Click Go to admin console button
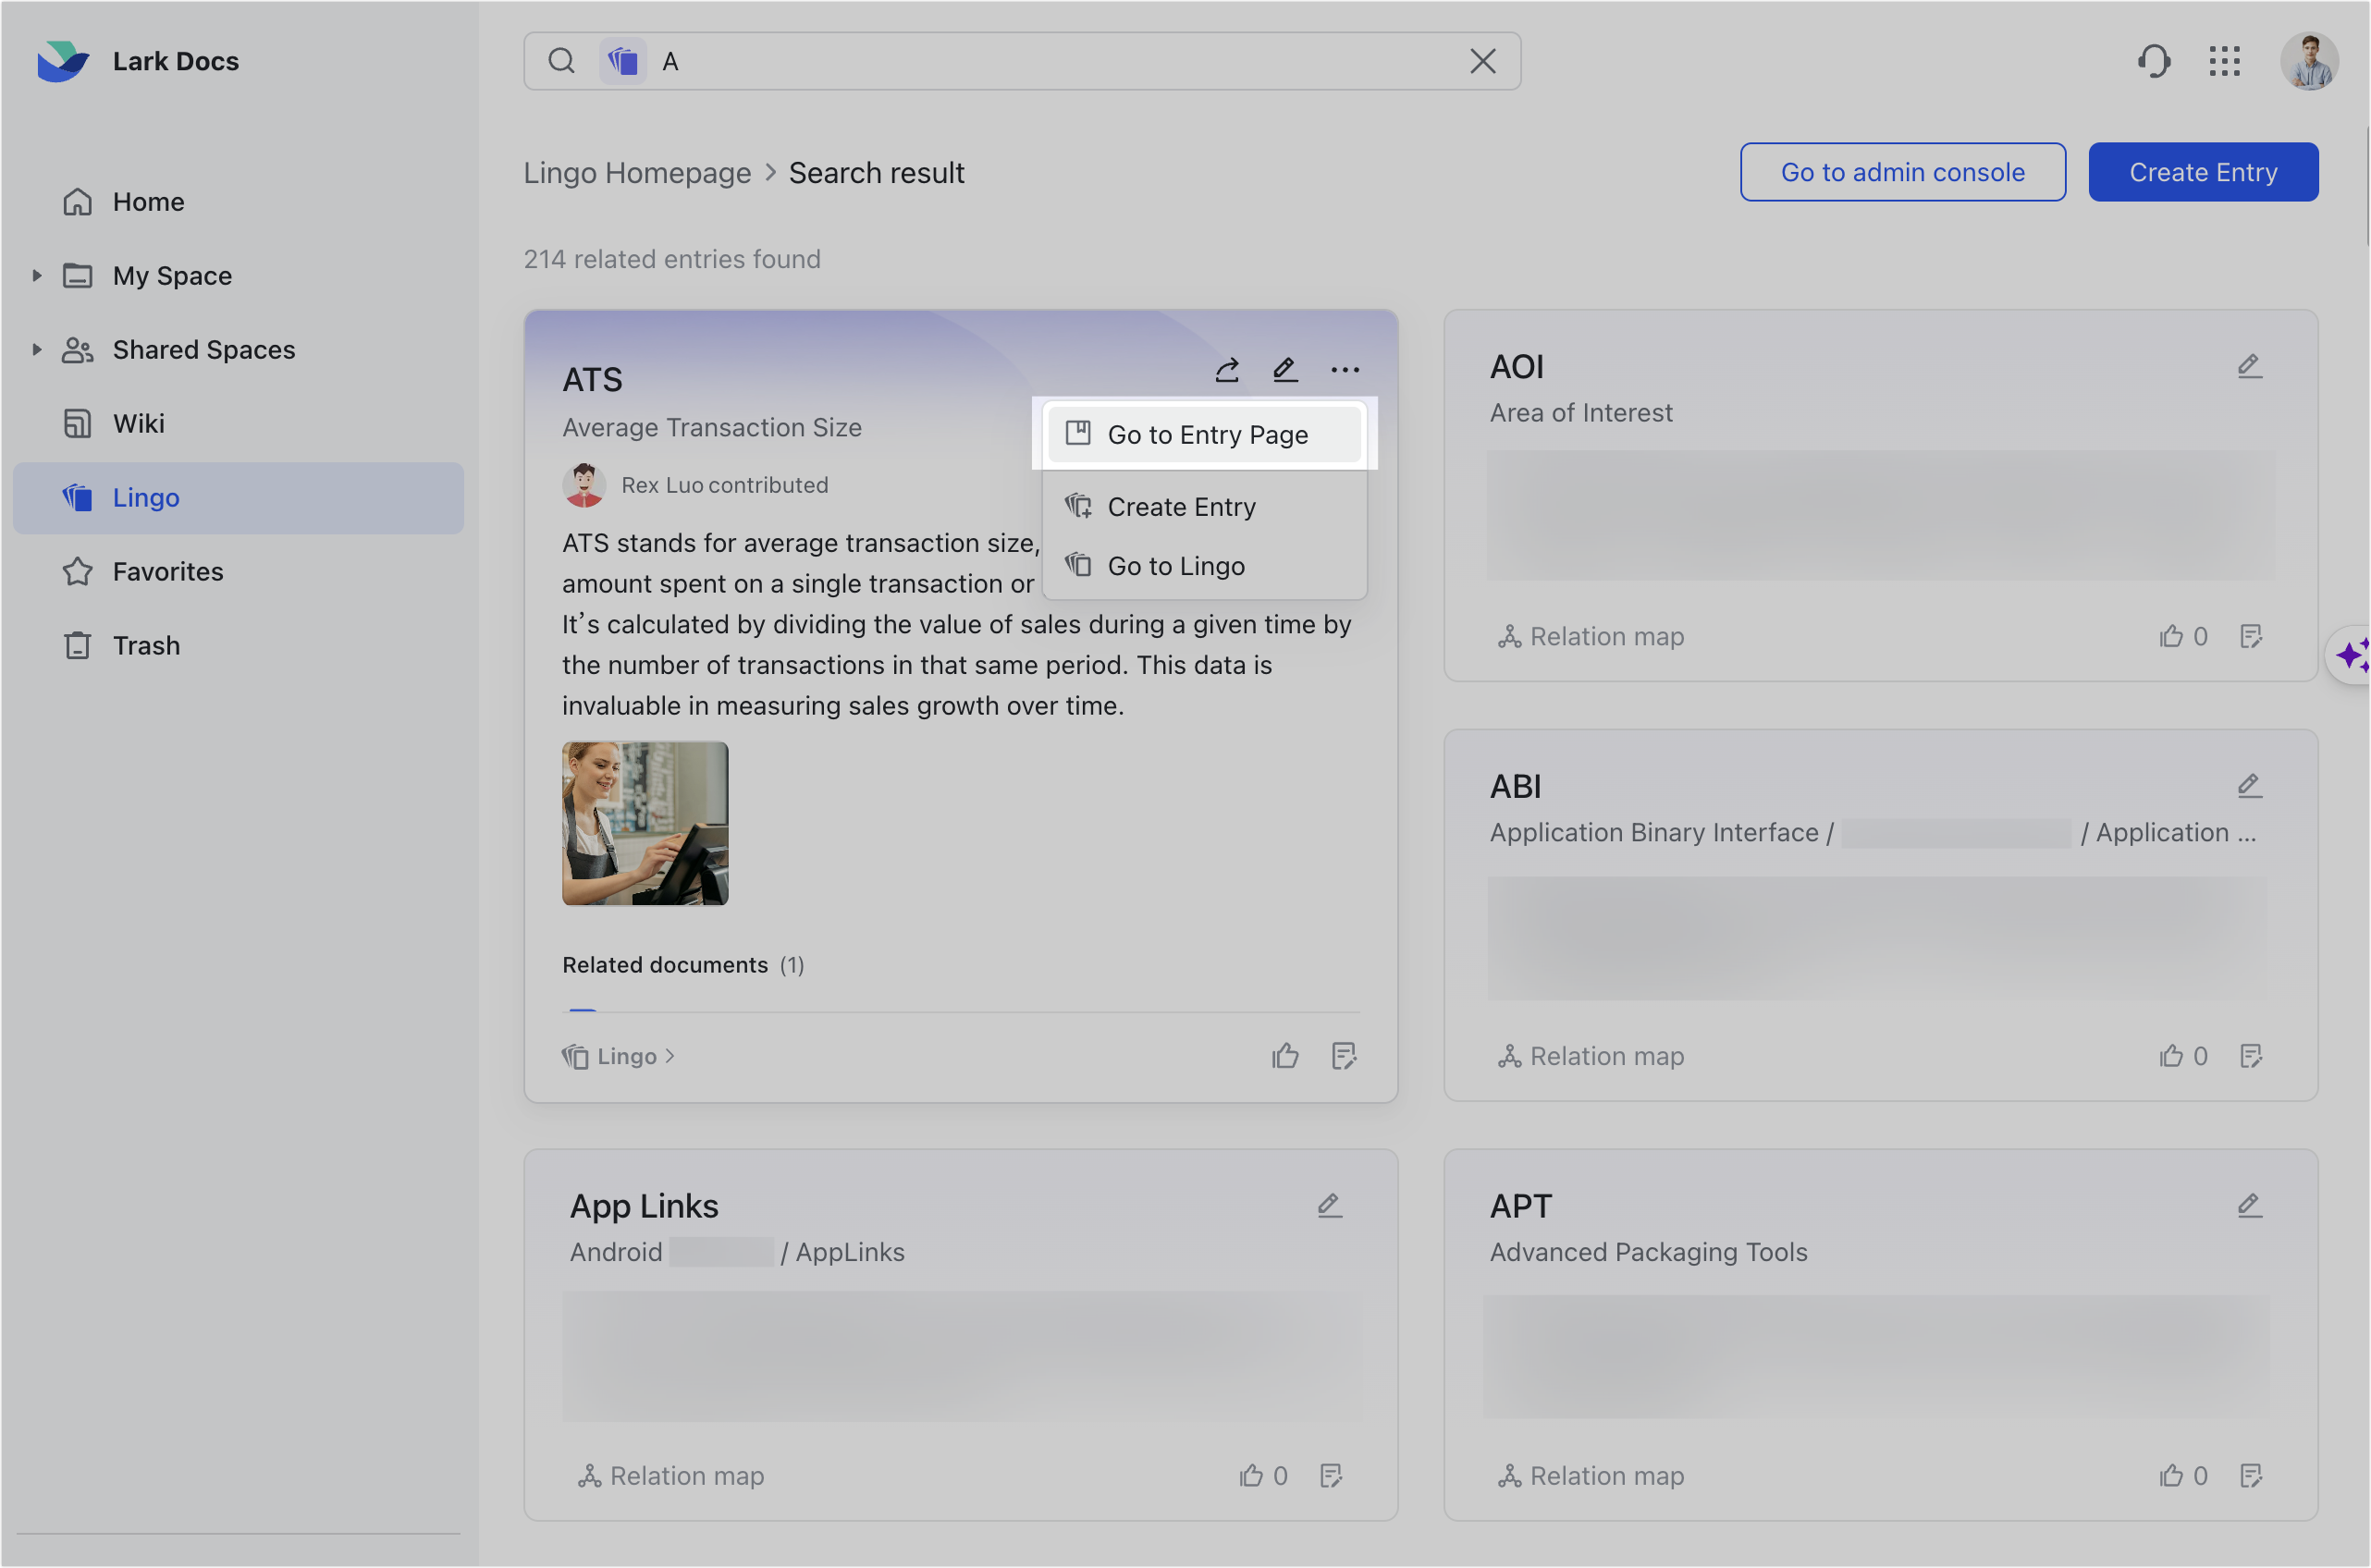 pos(1902,172)
